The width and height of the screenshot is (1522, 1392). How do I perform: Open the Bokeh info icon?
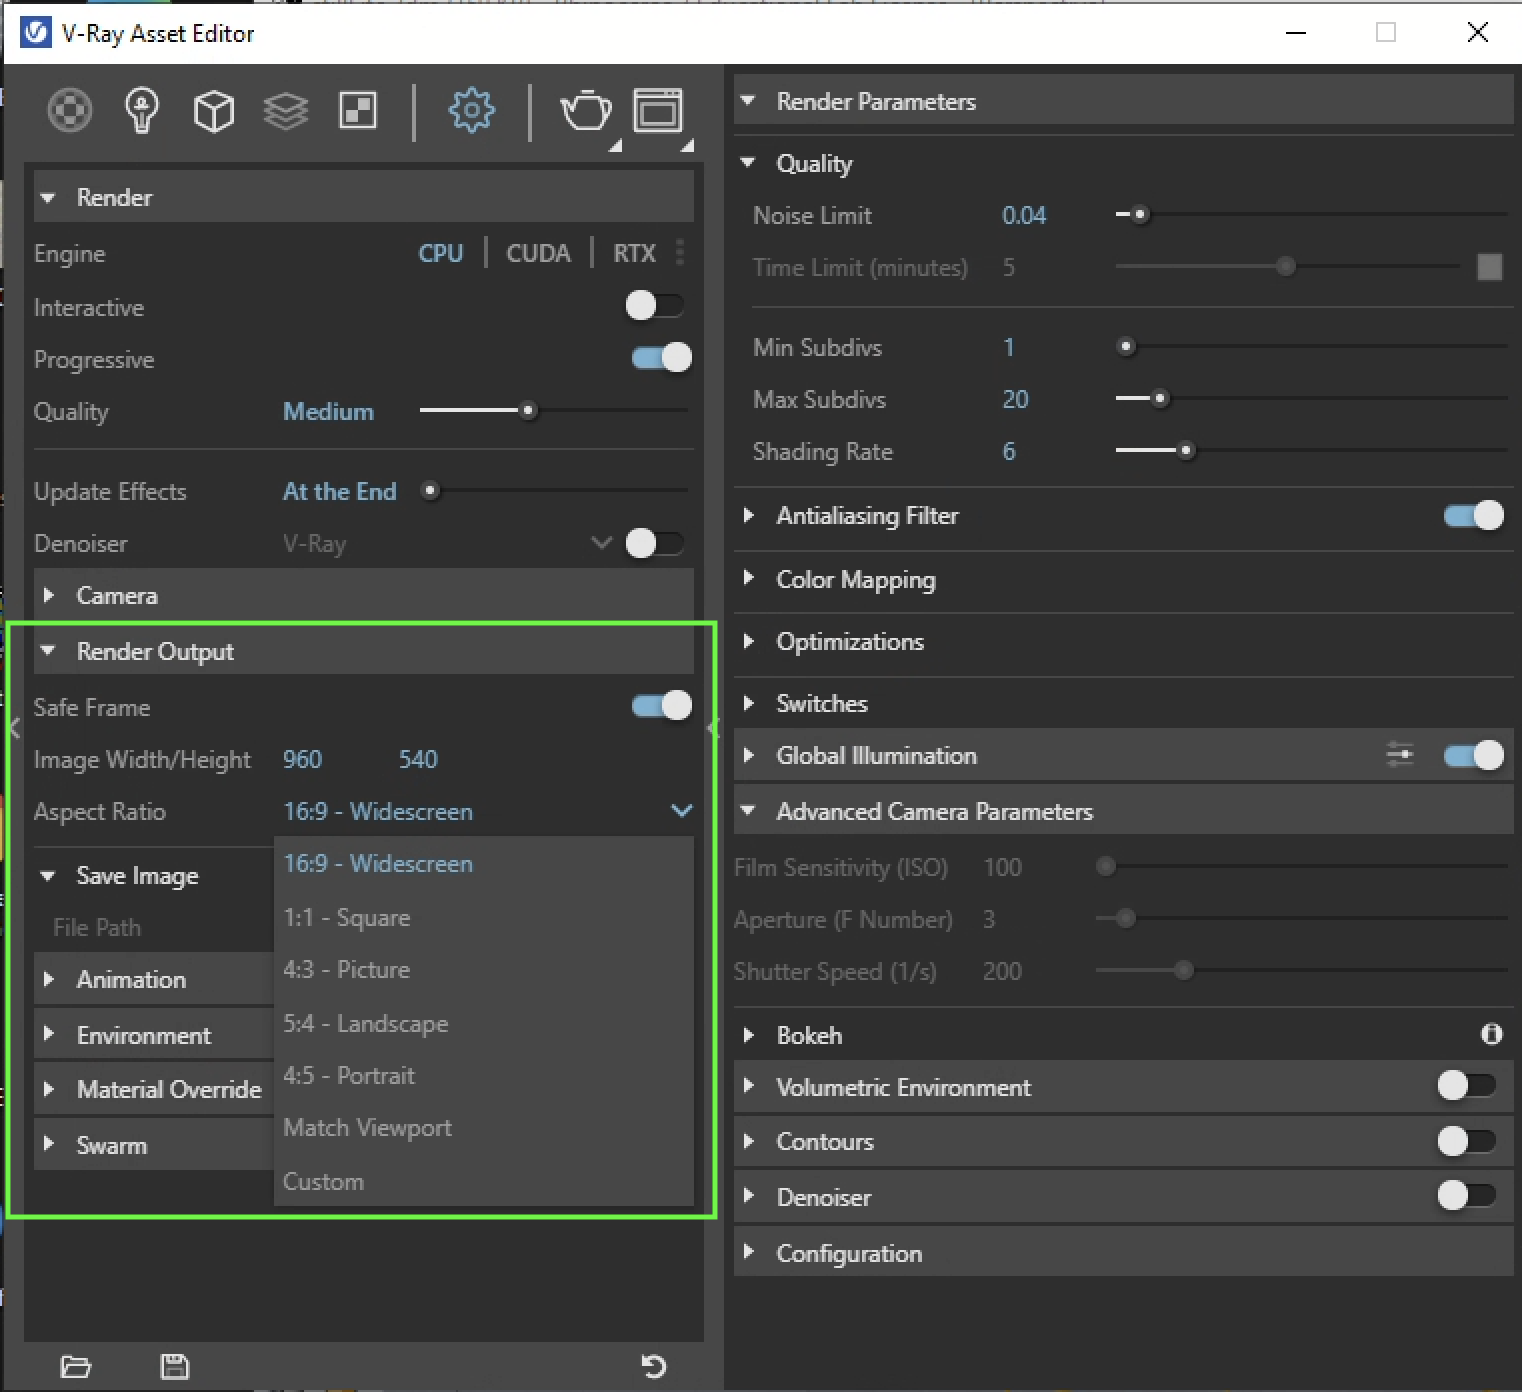pyautogui.click(x=1491, y=1034)
